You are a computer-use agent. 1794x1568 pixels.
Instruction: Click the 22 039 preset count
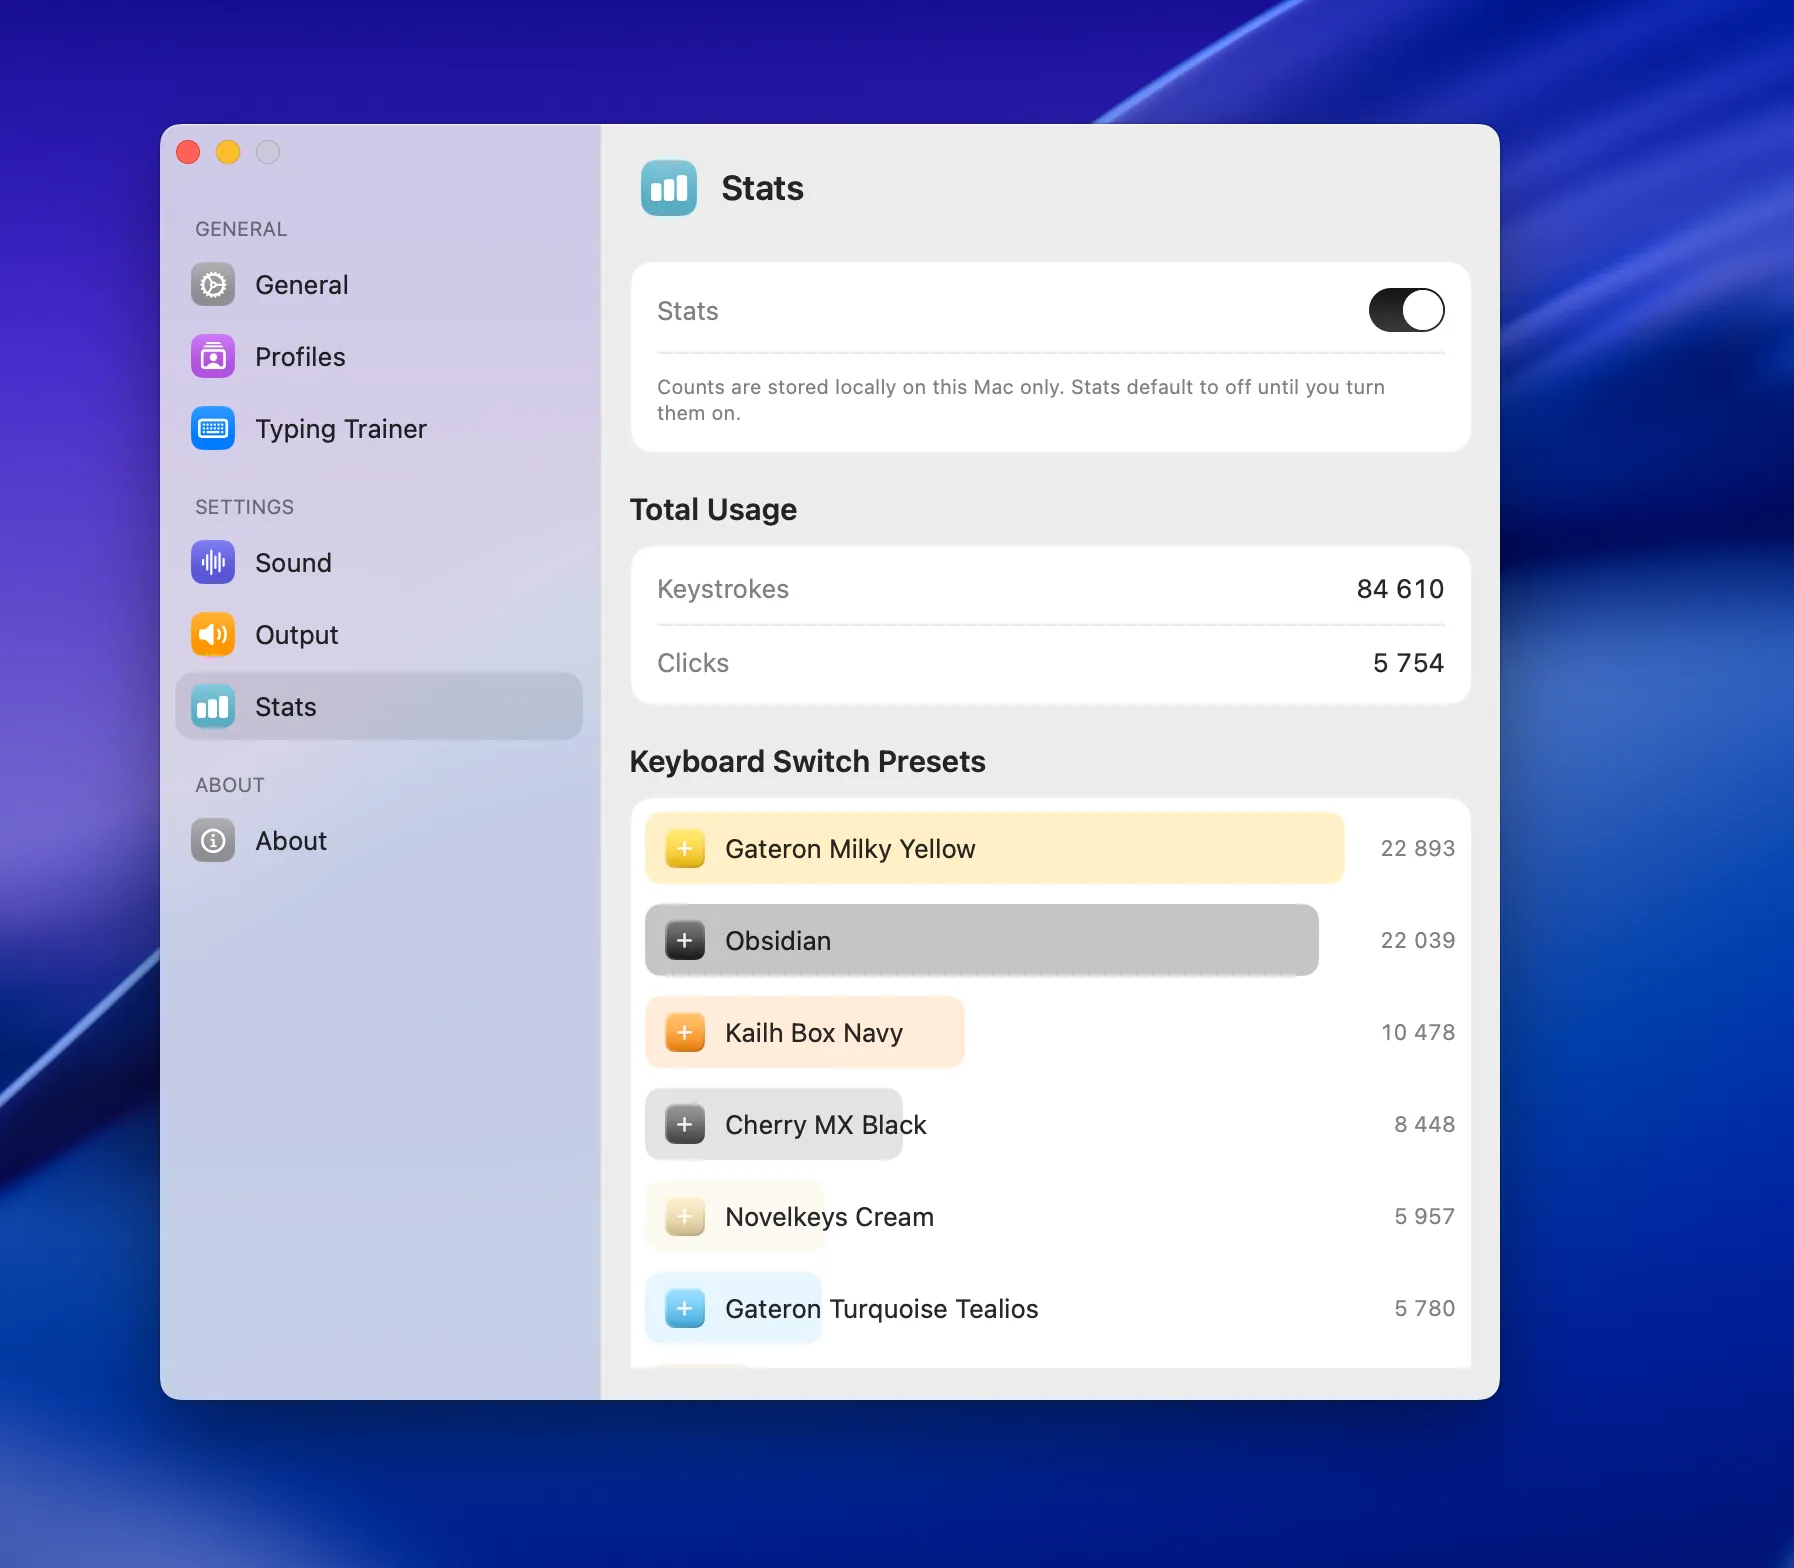click(x=1417, y=941)
